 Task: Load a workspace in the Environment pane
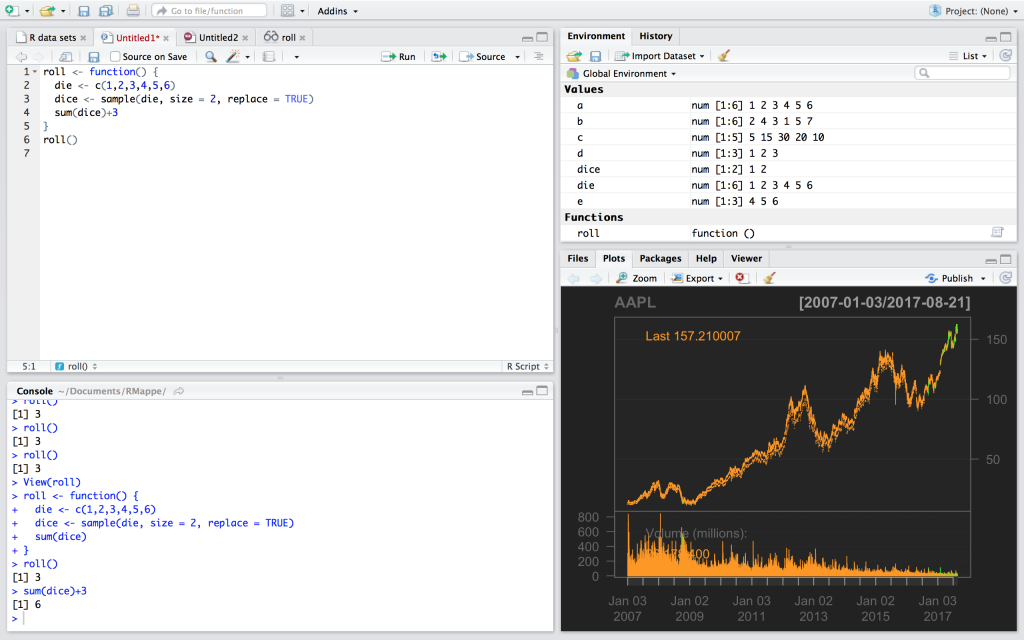click(x=574, y=56)
